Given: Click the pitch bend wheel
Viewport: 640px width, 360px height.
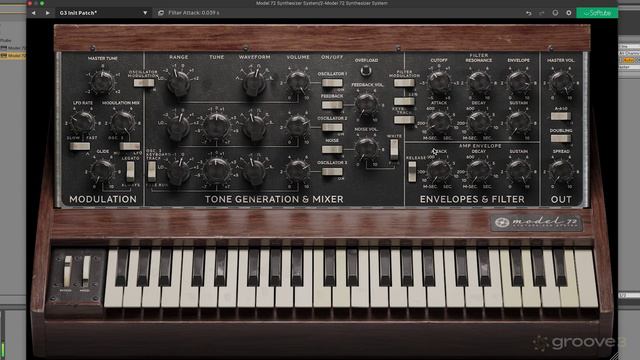Looking at the screenshot, I should pyautogui.click(x=68, y=271).
